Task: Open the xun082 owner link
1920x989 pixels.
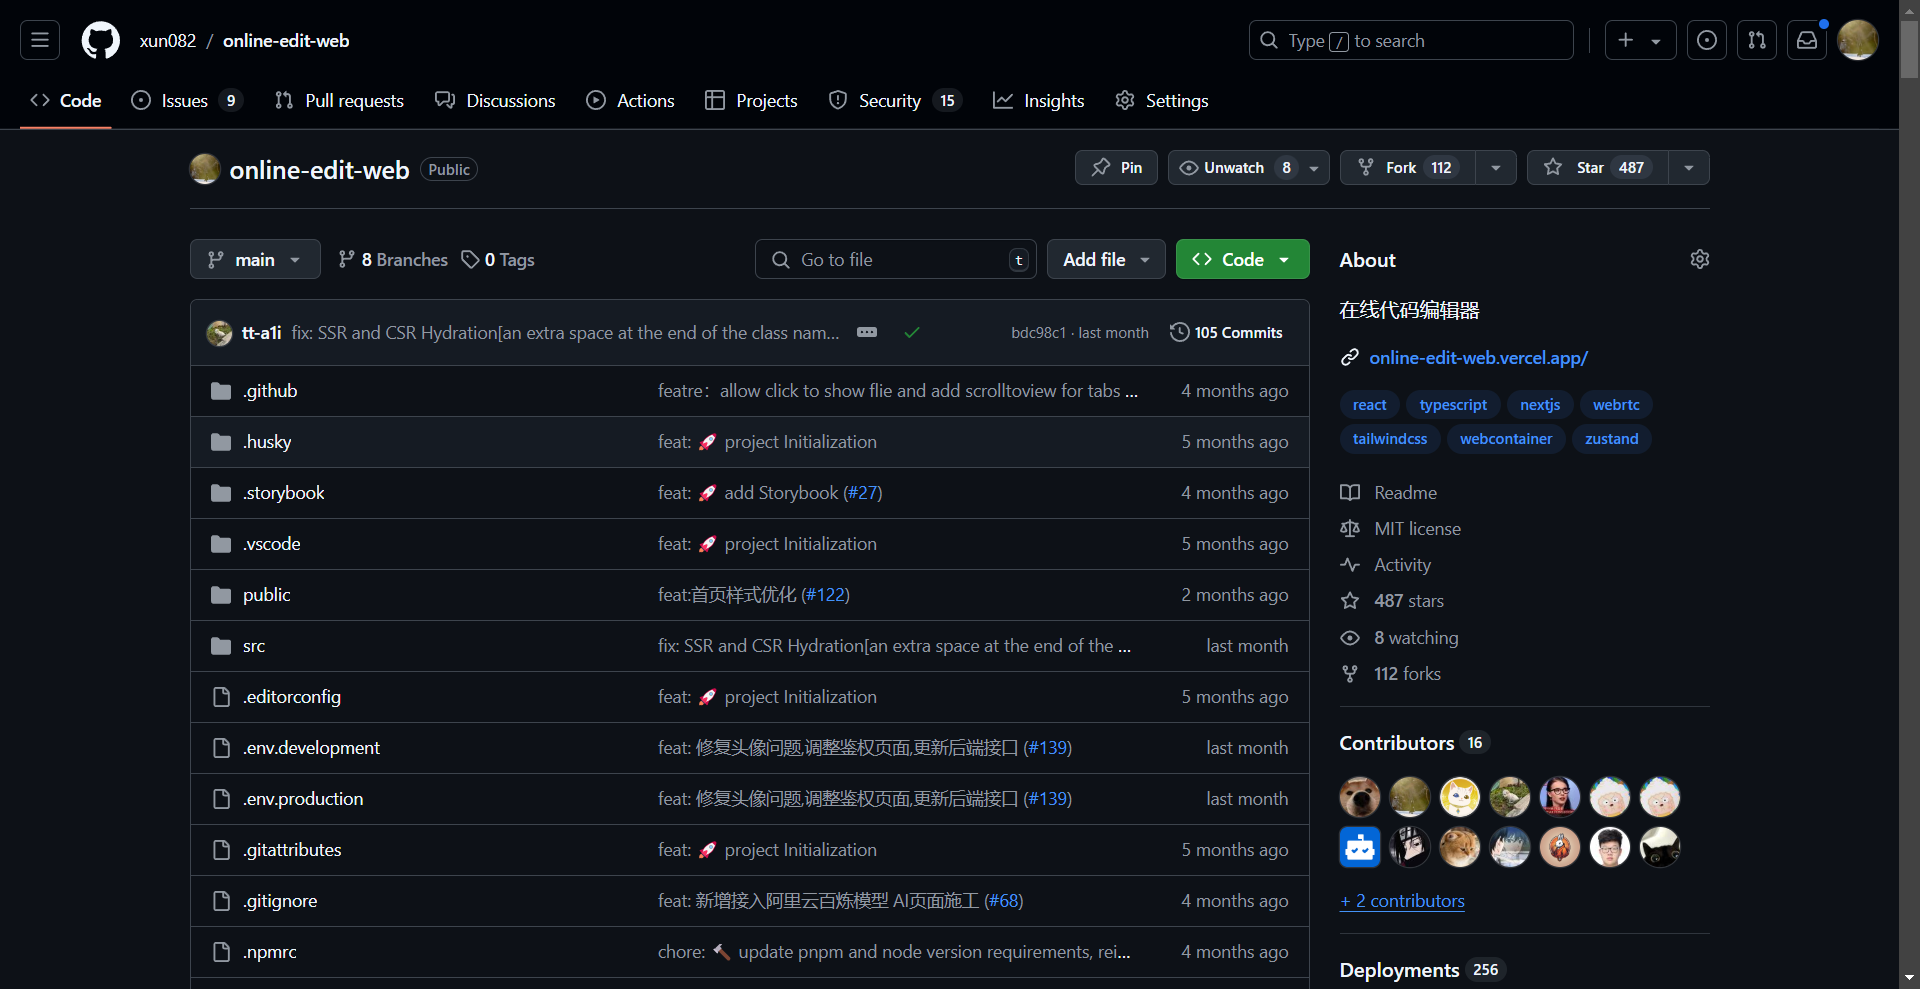Action: point(168,41)
